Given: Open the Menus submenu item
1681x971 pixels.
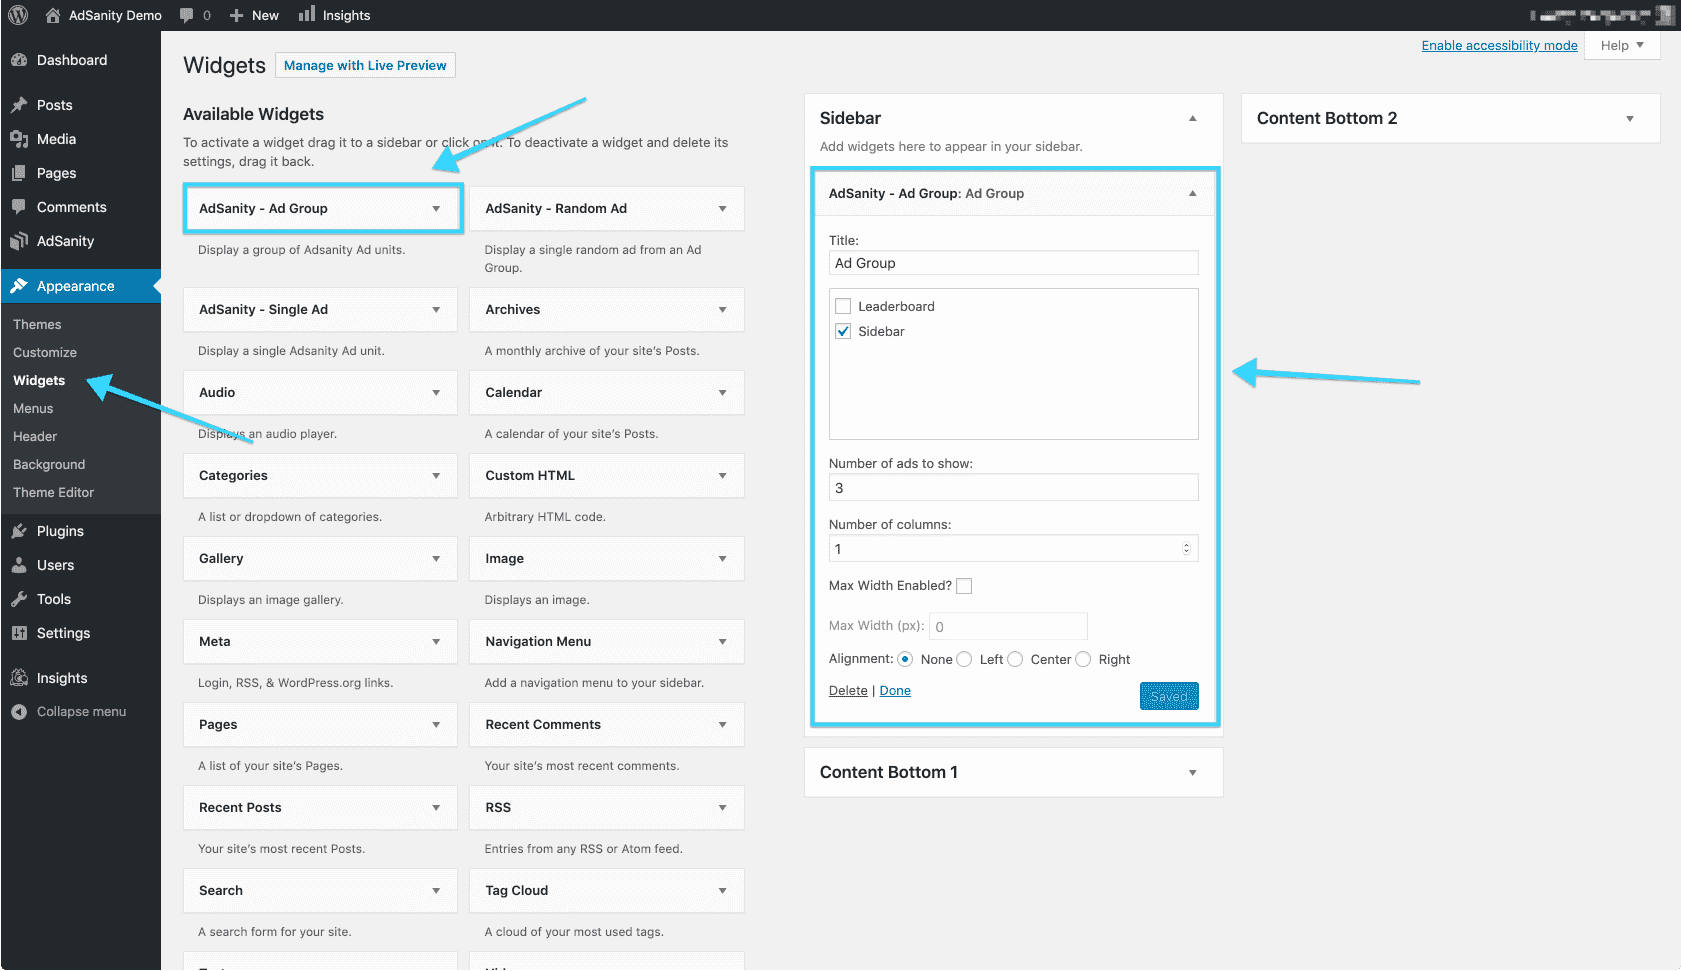Looking at the screenshot, I should pos(33,408).
